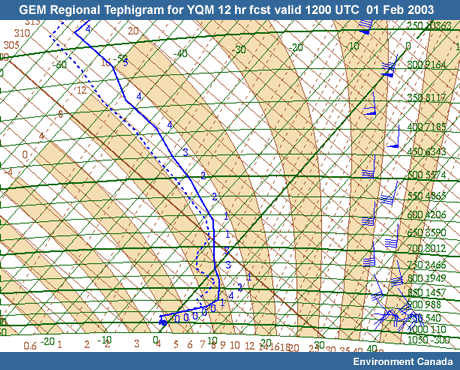Select the '750 2466' pressure level label

click(427, 265)
